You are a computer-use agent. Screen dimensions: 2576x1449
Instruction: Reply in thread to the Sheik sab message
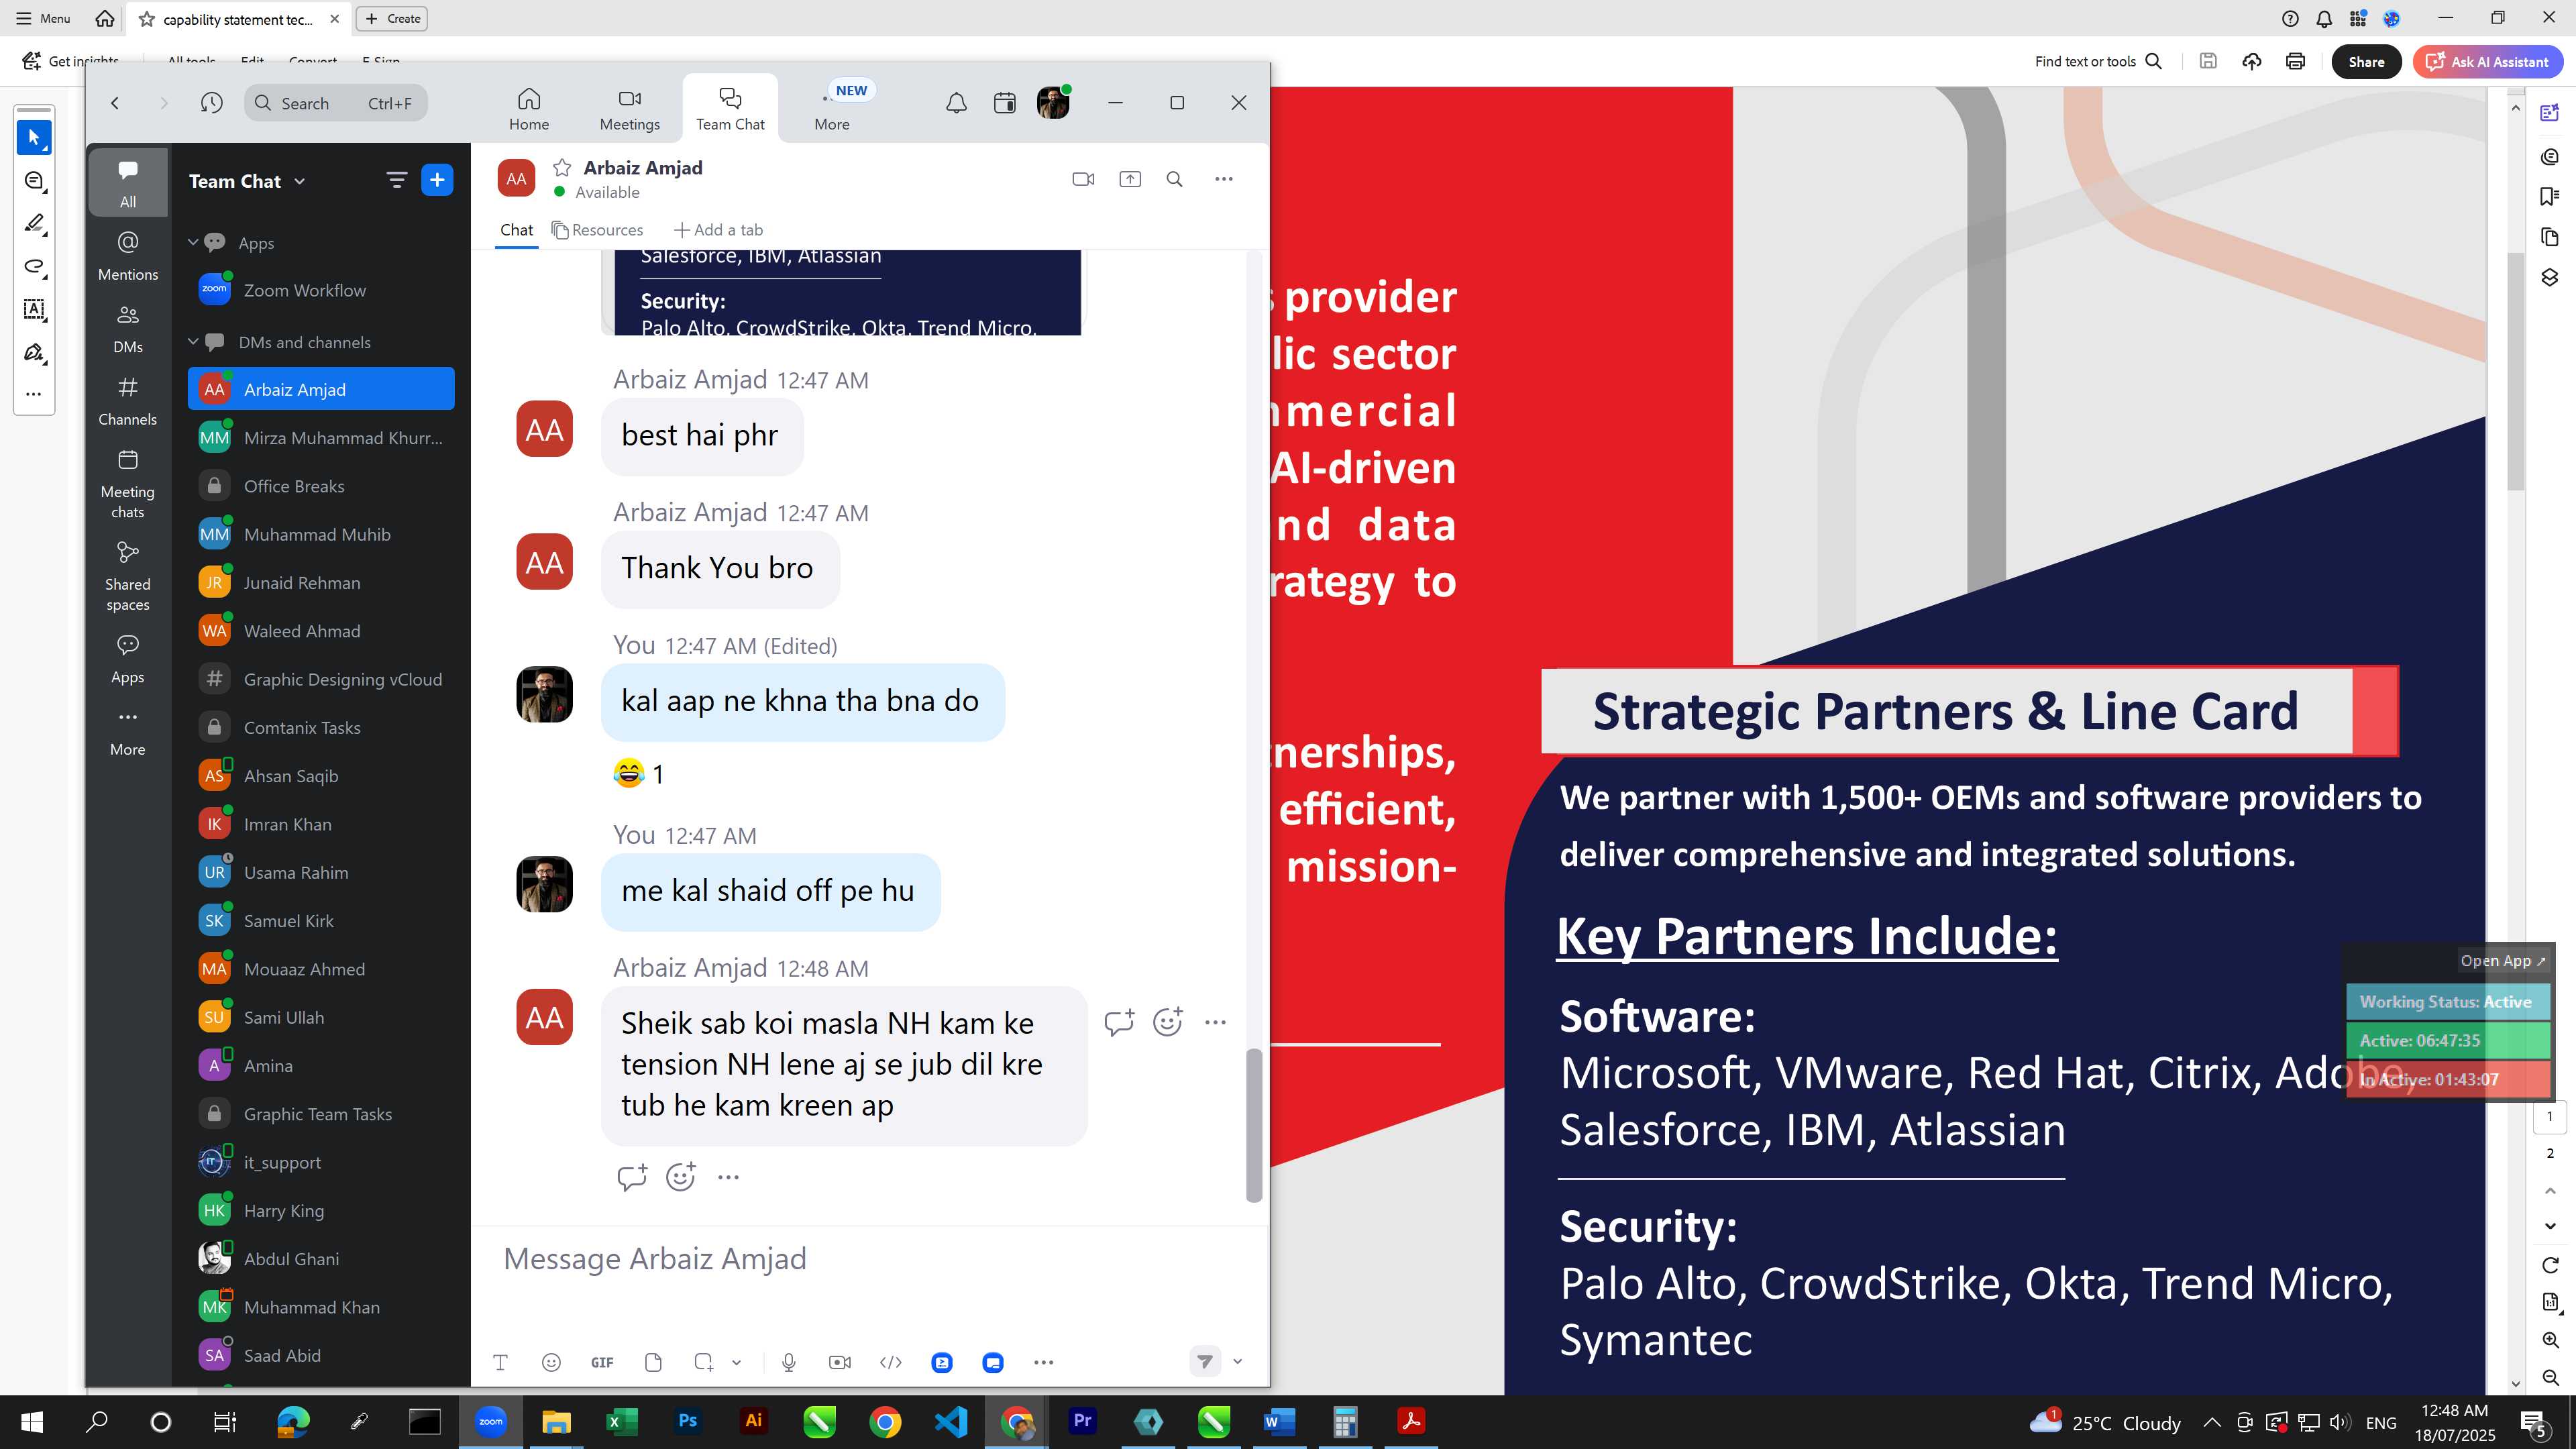click(x=1119, y=1022)
